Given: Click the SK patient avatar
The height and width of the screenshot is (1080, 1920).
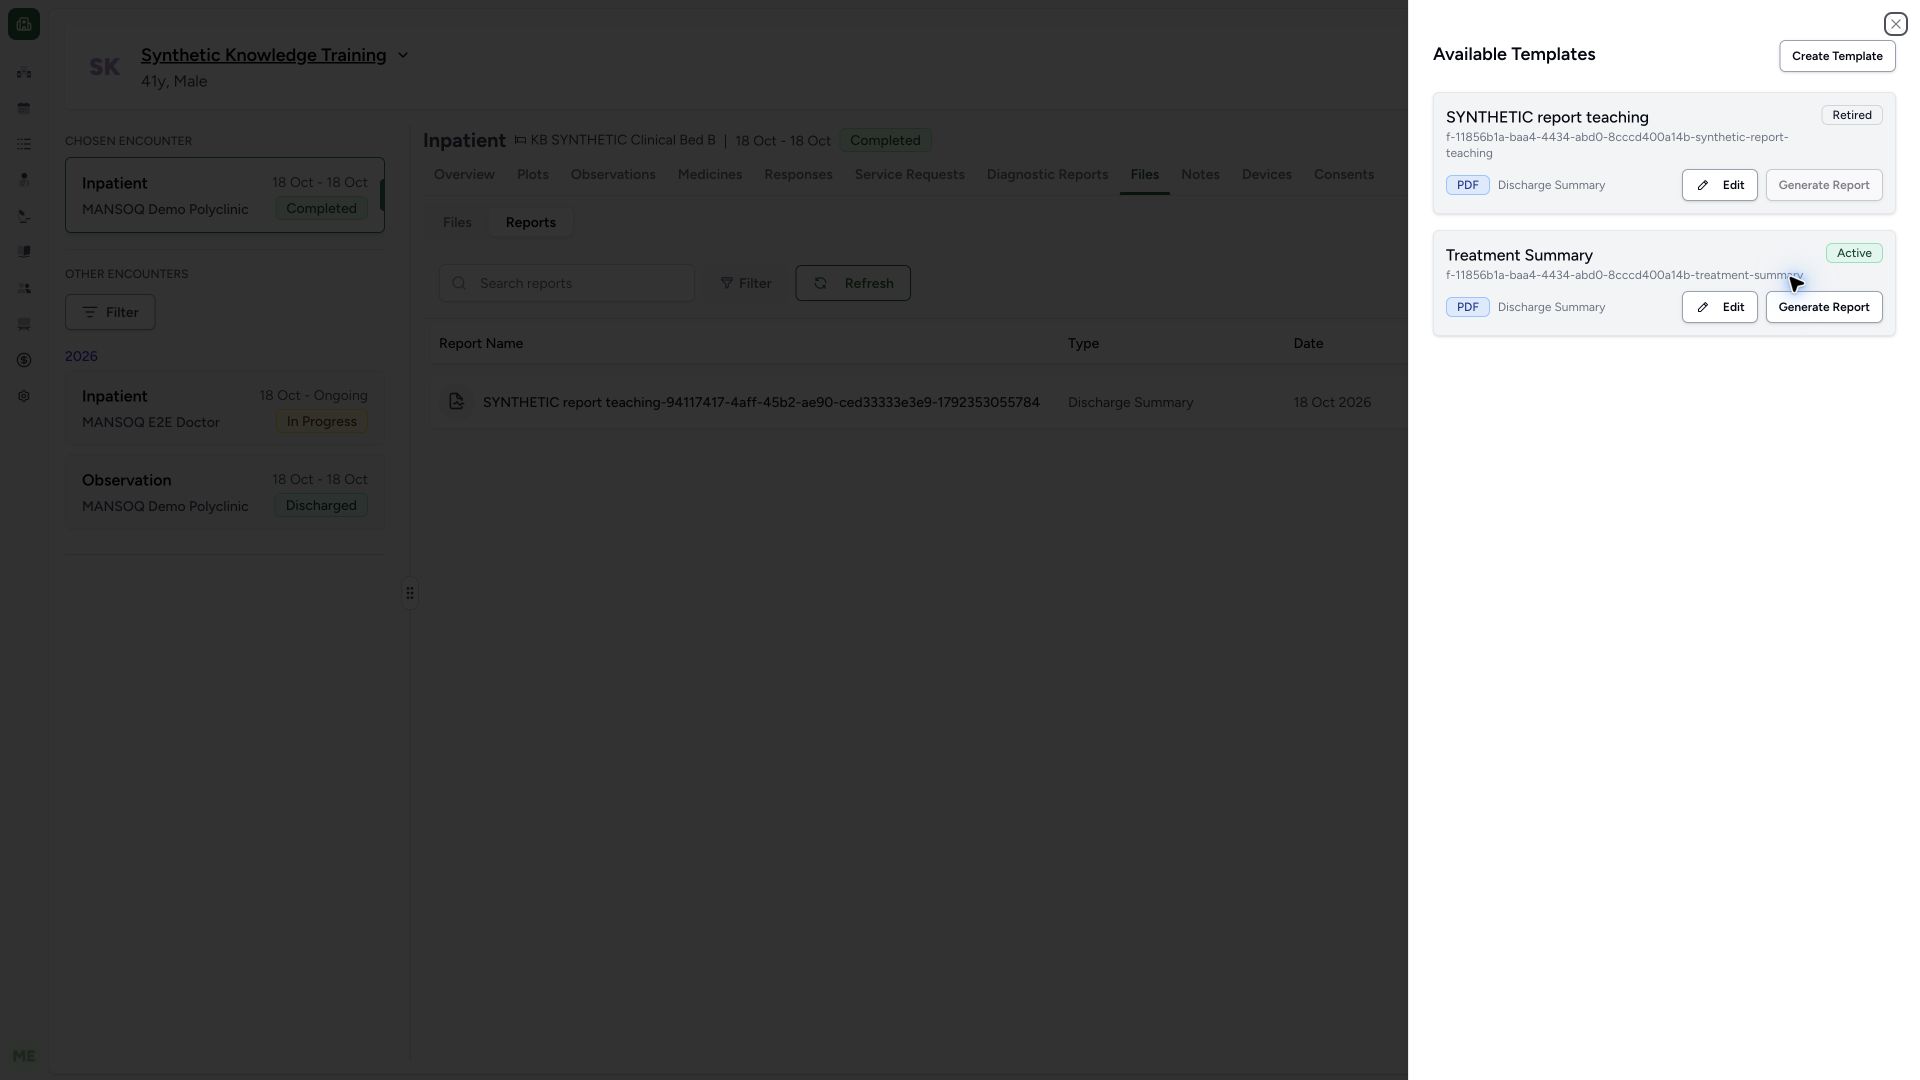Looking at the screenshot, I should (x=104, y=67).
